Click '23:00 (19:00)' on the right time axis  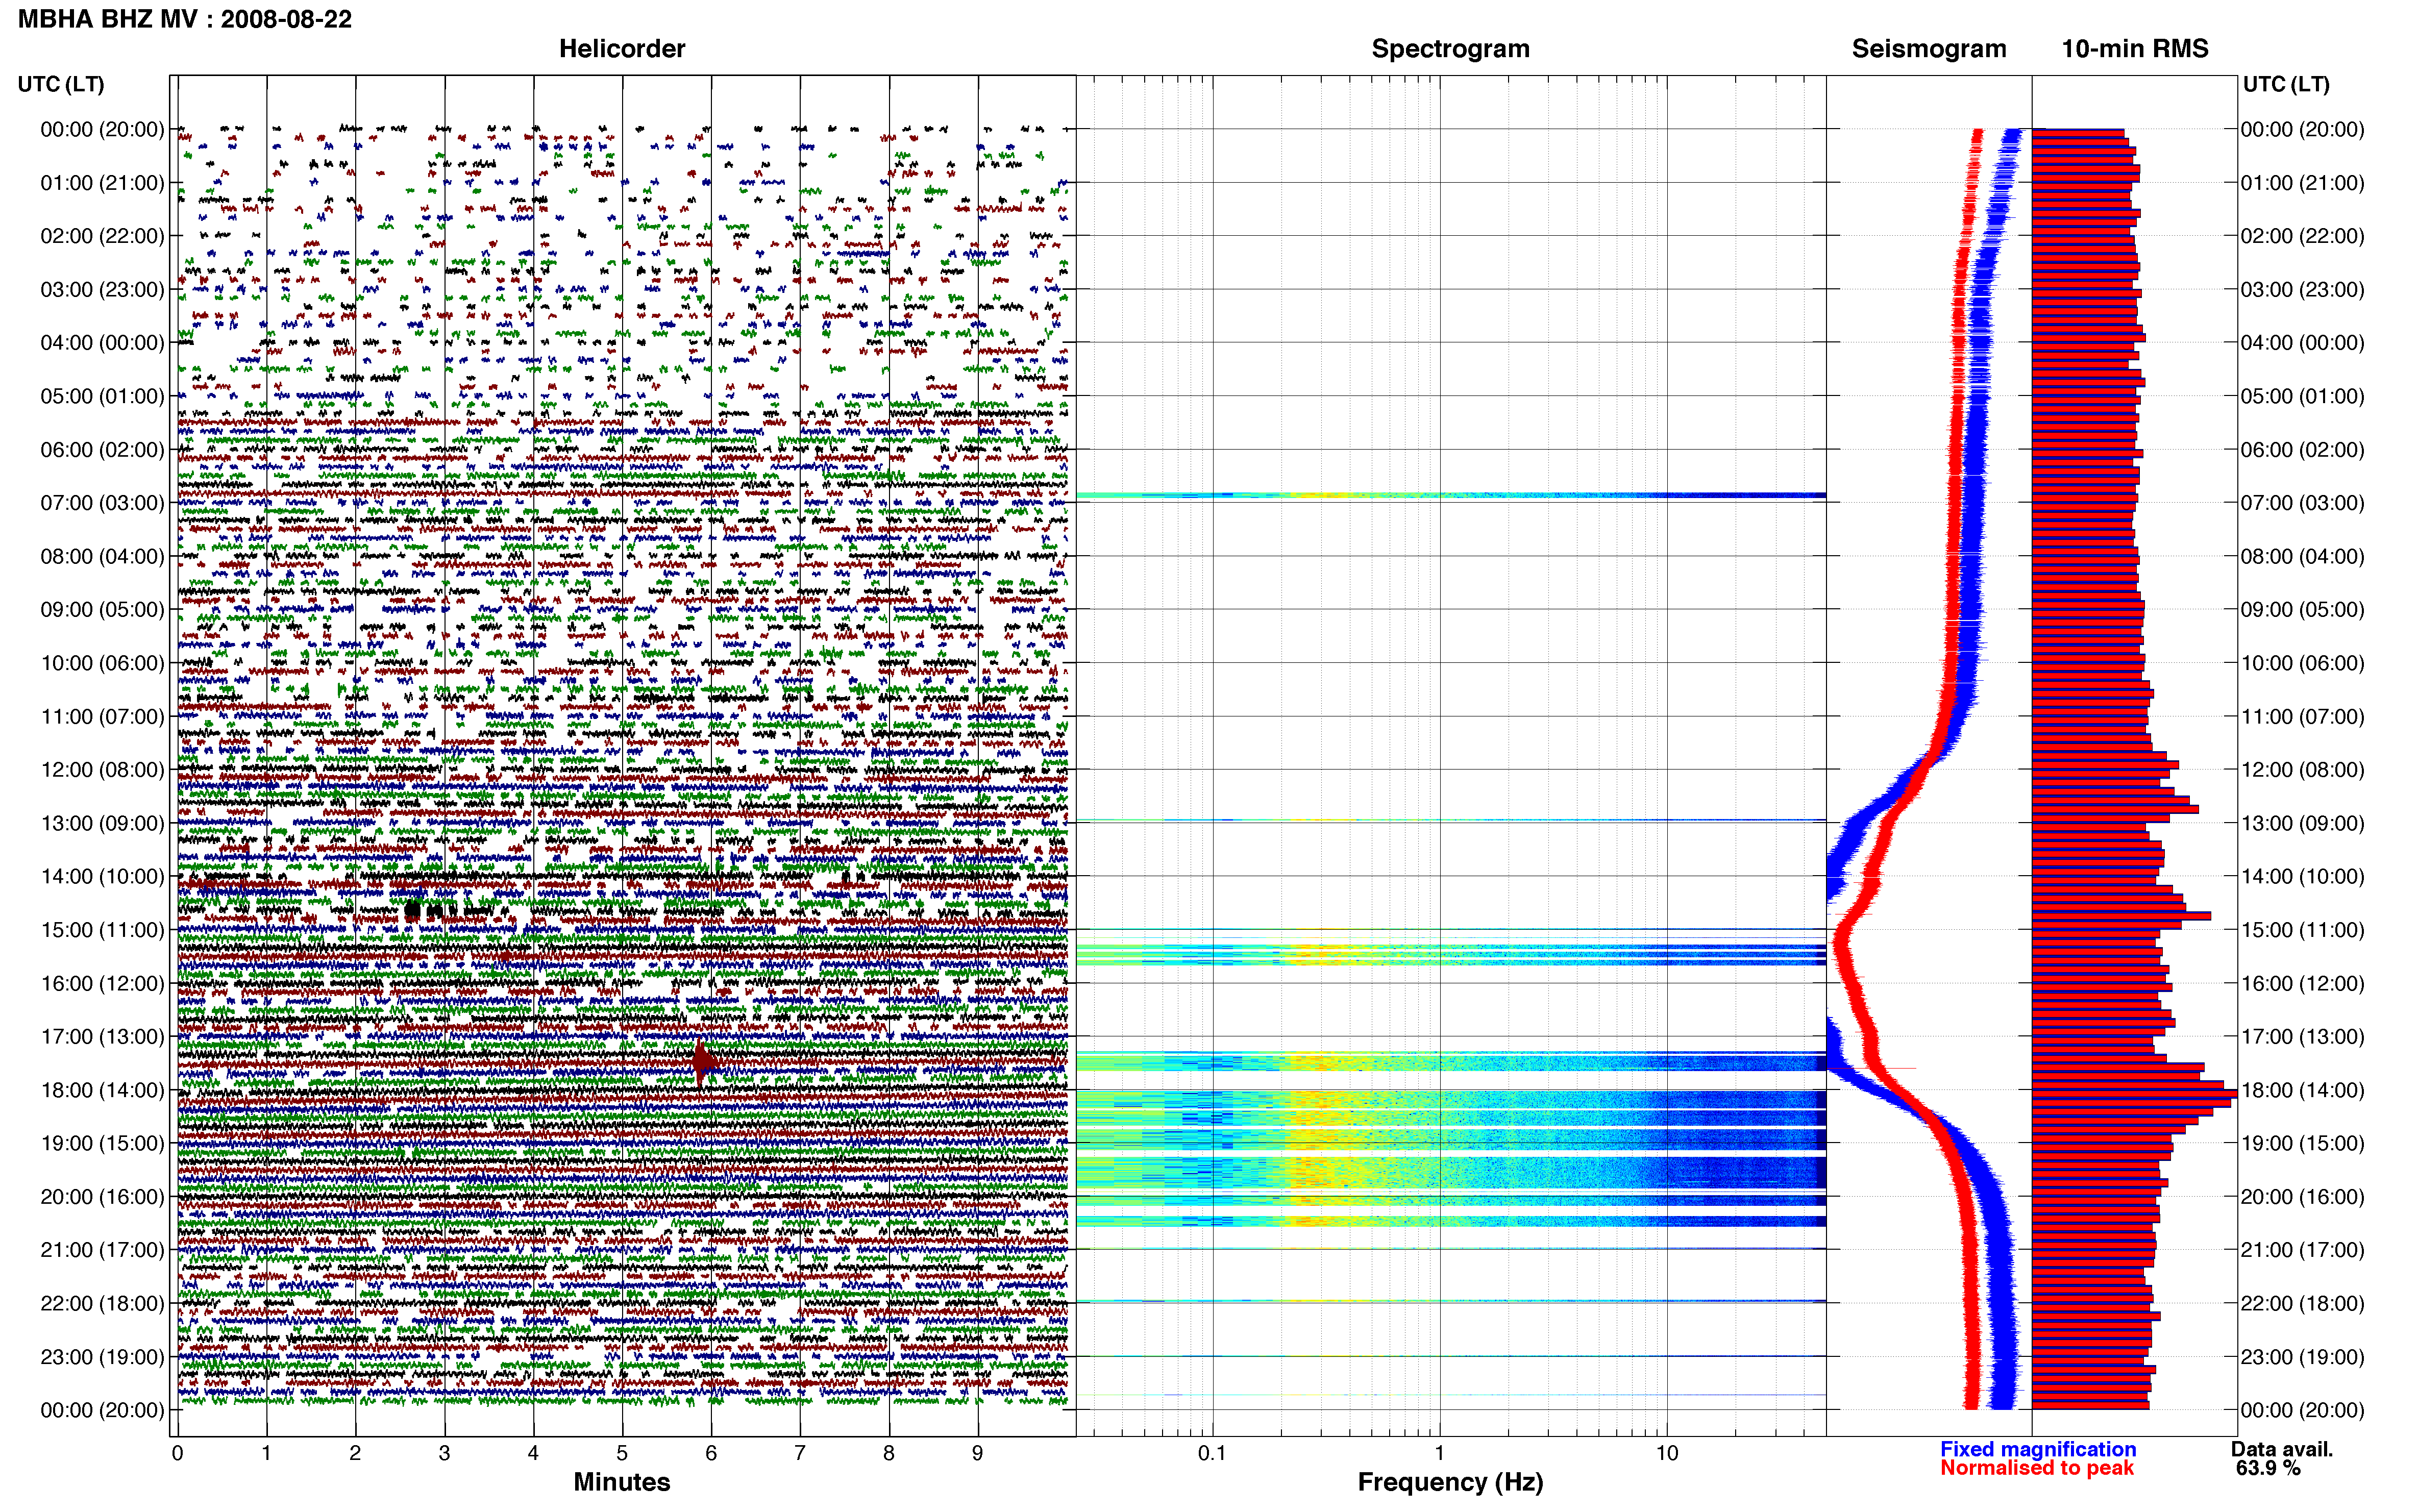(x=2303, y=1357)
